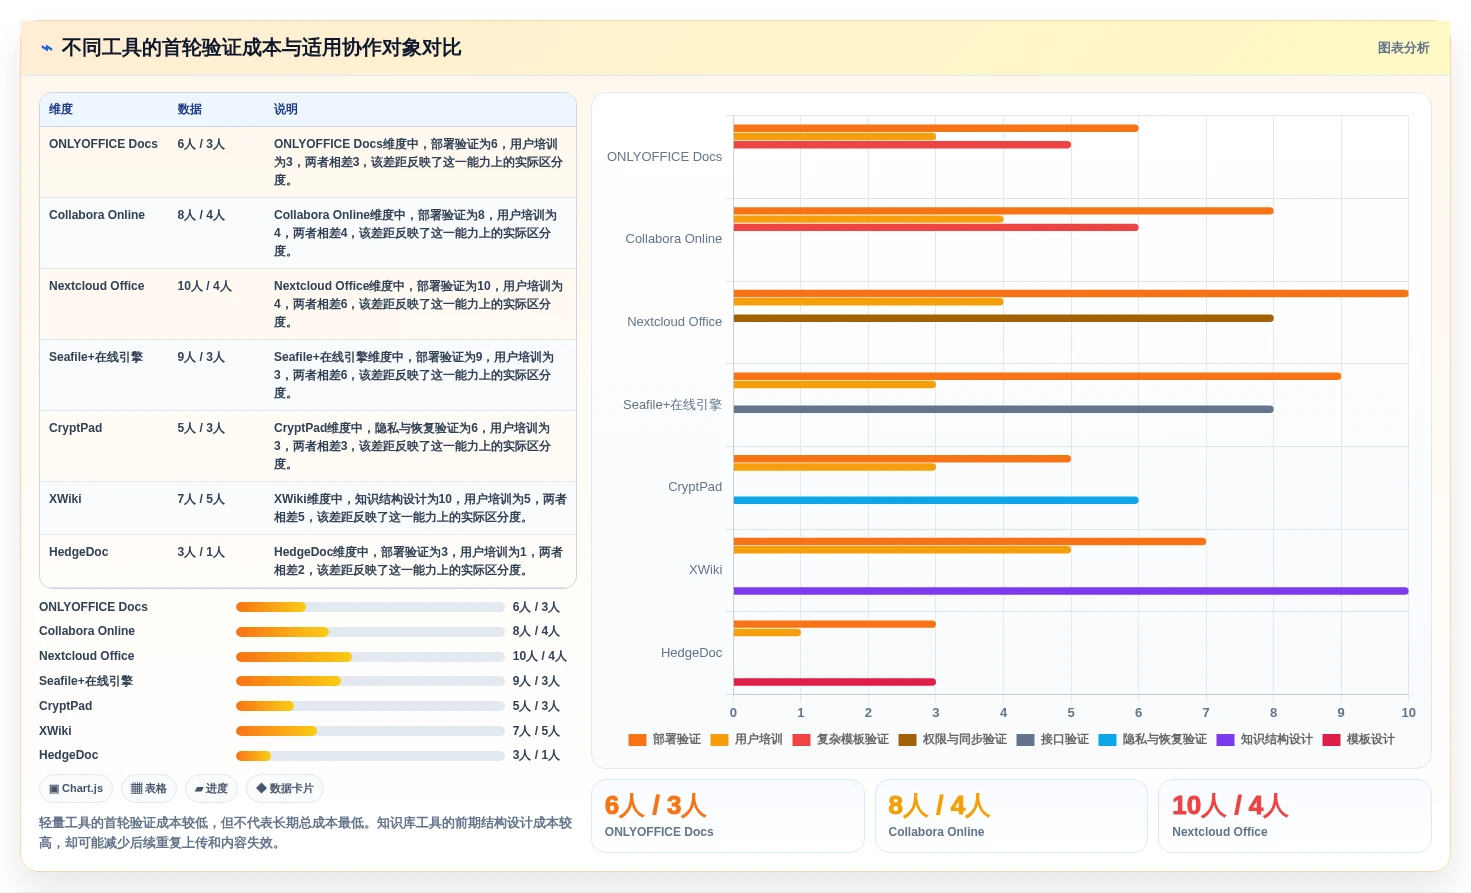Toggle 复杂模板验证 legend swatch
This screenshot has height=893, width=1471.
[x=802, y=740]
